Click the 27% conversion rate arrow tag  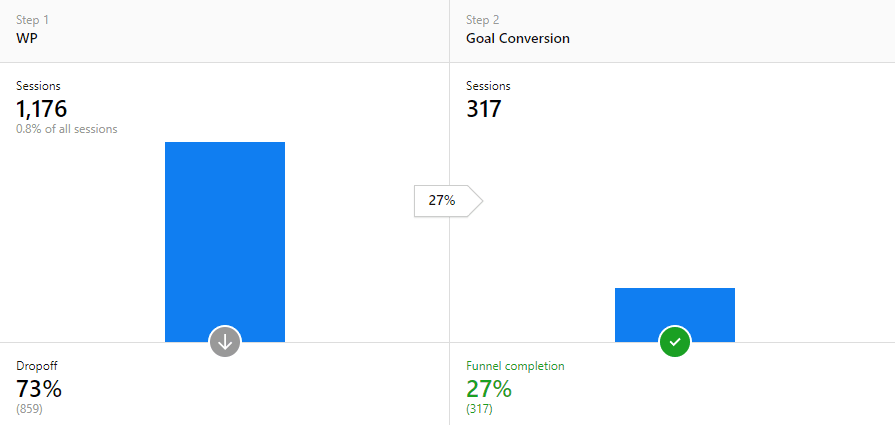pos(445,200)
